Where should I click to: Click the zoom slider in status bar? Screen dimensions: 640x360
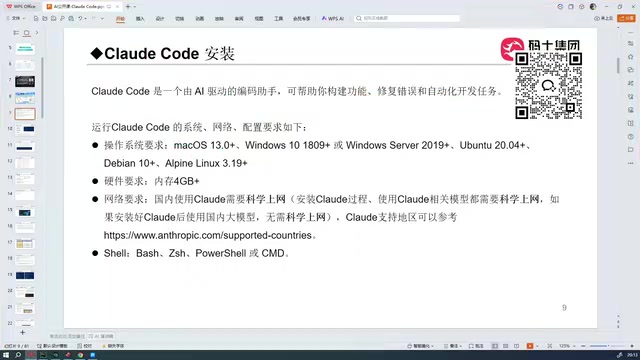click(607, 346)
